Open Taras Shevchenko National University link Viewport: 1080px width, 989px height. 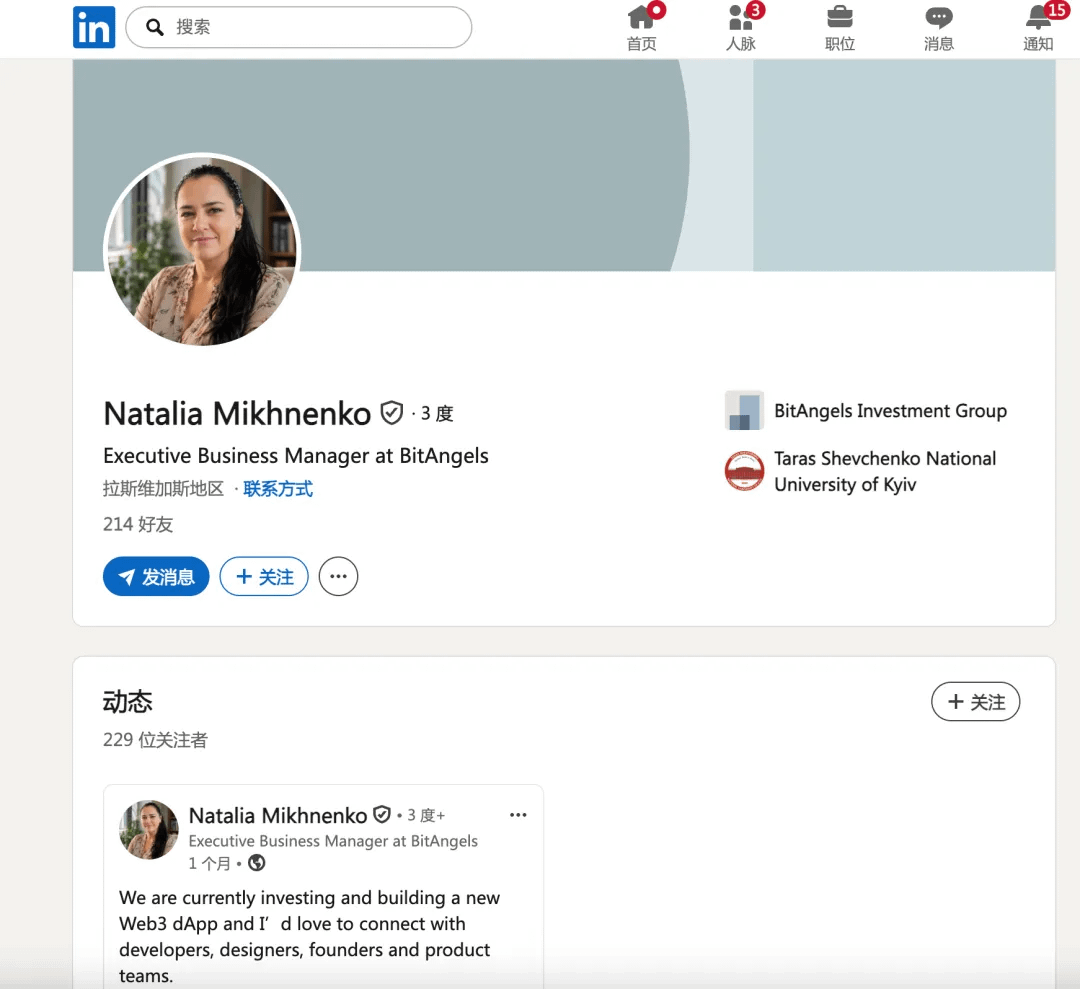pyautogui.click(x=885, y=472)
